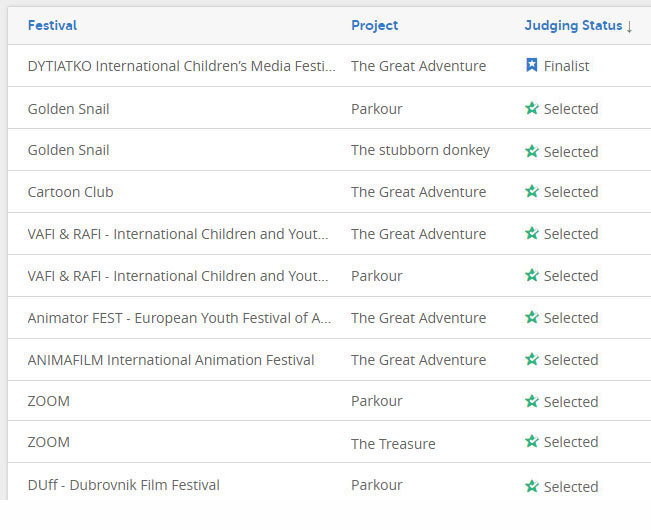Open the DUff - Dubrovnik Film Festival entry
The image size is (651, 530).
124,485
